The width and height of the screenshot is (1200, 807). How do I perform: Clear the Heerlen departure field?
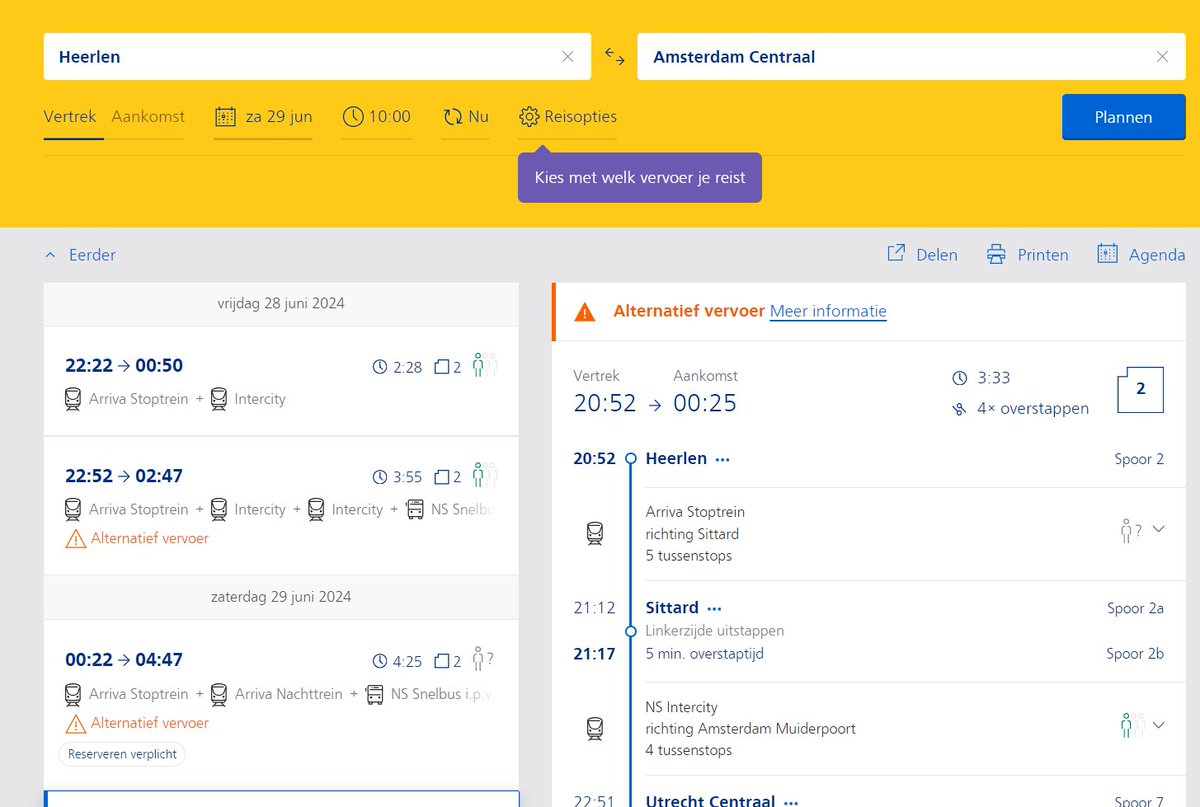[568, 57]
